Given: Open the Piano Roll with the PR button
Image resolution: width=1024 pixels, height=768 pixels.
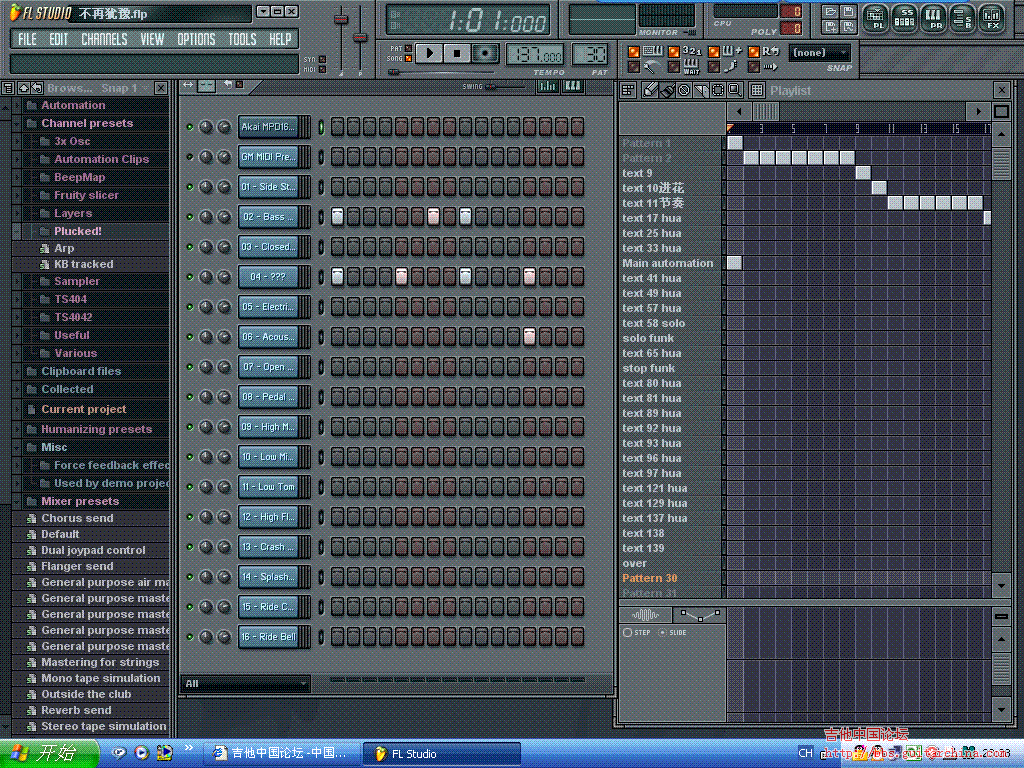Looking at the screenshot, I should 934,18.
